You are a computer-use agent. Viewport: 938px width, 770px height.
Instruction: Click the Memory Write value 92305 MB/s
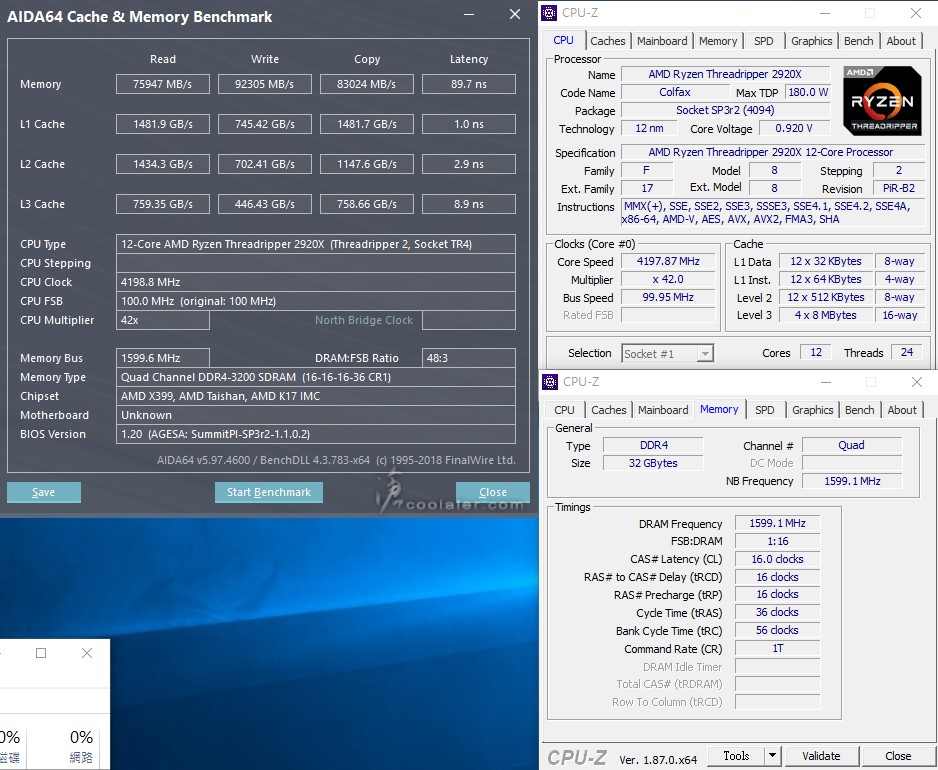264,84
